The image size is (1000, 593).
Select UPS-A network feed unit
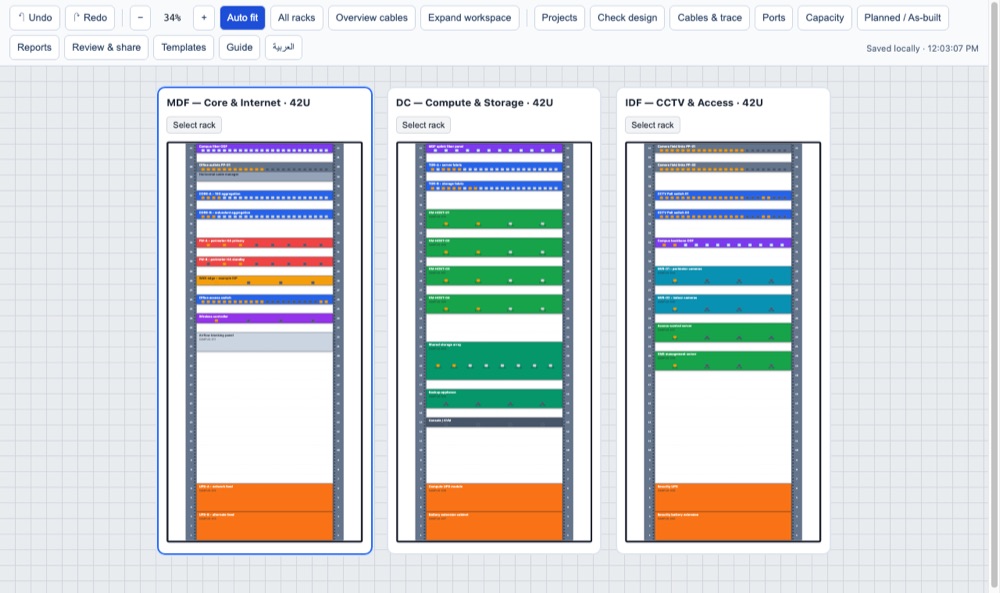[265, 497]
